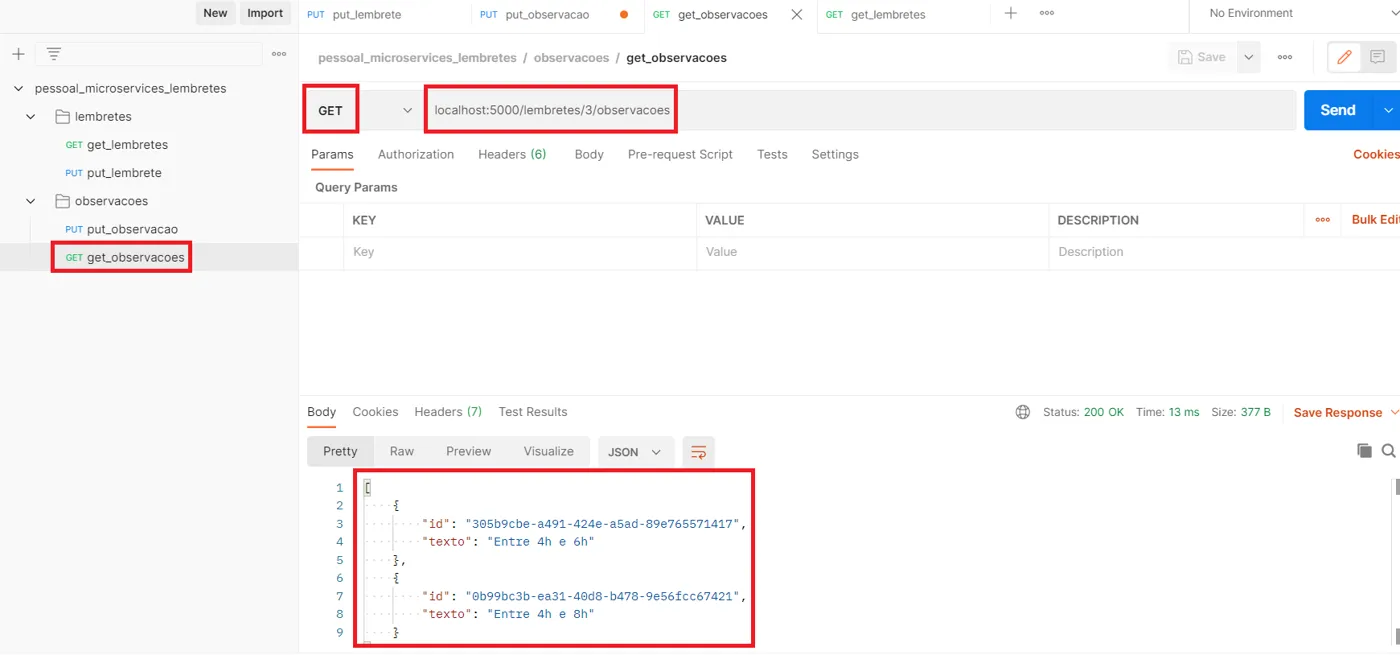Image resolution: width=1400 pixels, height=655 pixels.
Task: Collapse the observacoes folder
Action: click(31, 201)
